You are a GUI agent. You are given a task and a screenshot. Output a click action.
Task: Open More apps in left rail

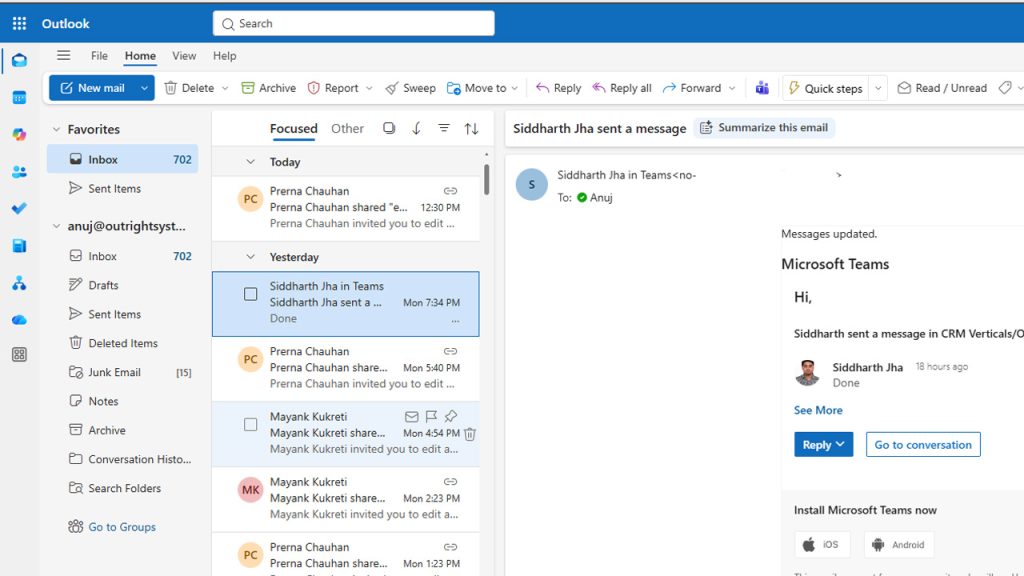pyautogui.click(x=20, y=355)
